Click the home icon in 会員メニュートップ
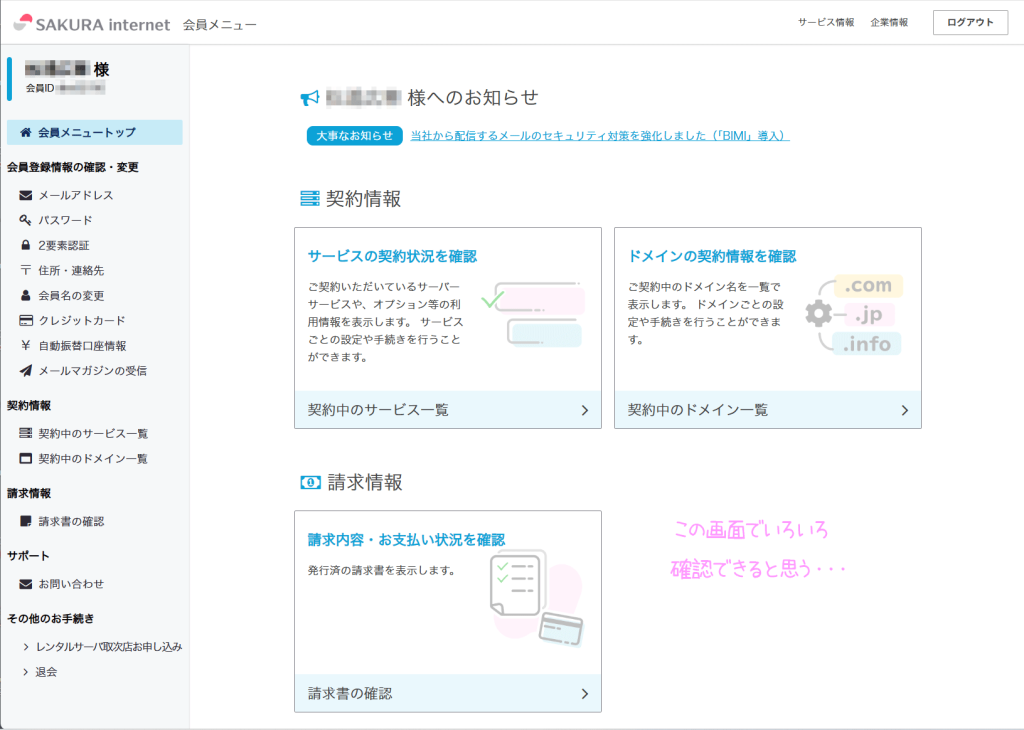 click(x=26, y=132)
